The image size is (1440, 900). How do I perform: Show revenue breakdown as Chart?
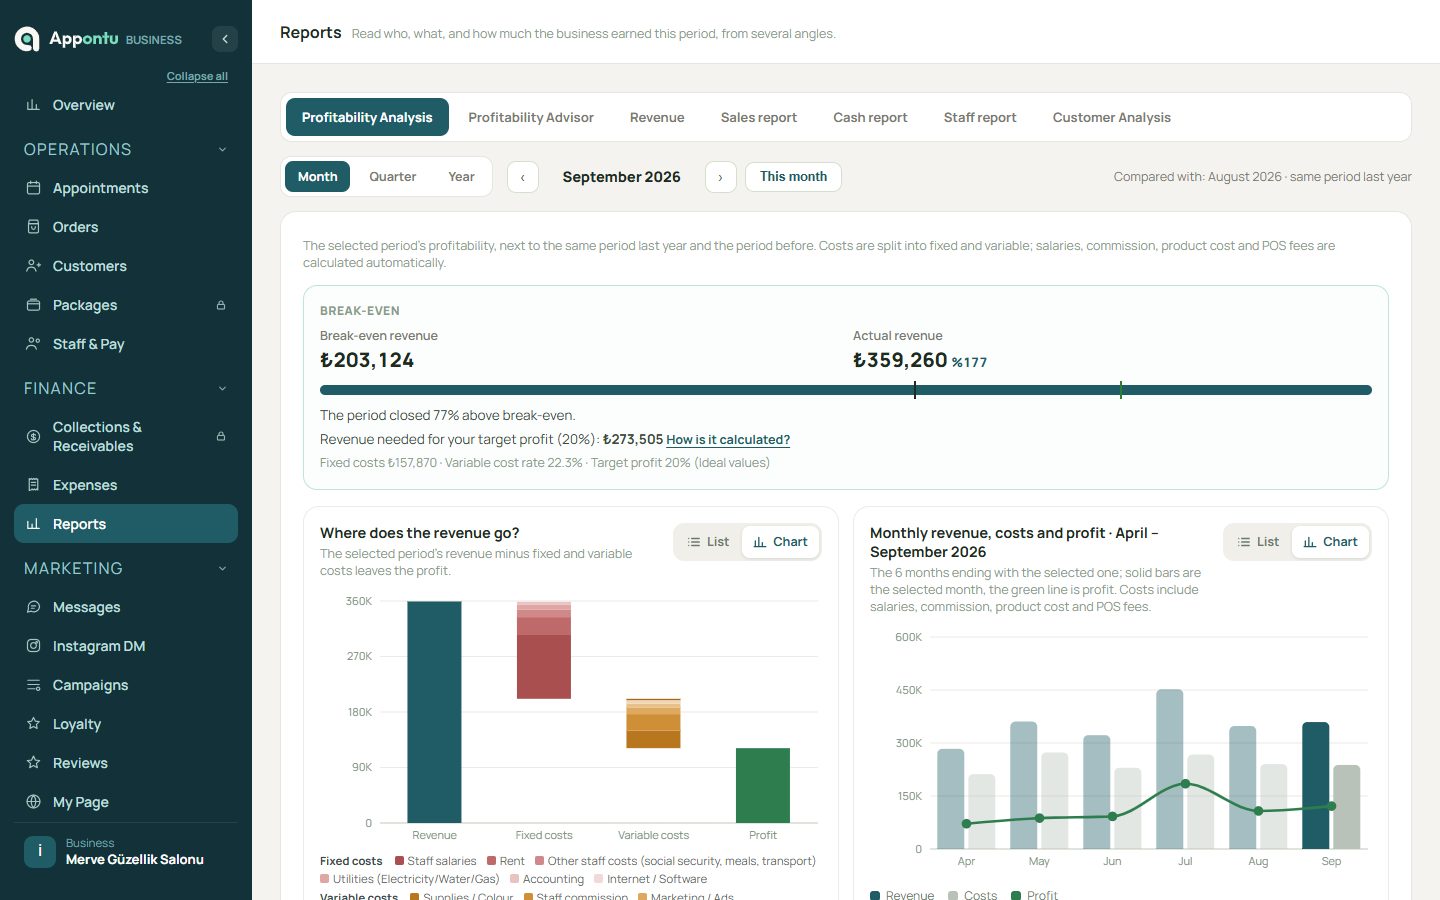coord(780,542)
